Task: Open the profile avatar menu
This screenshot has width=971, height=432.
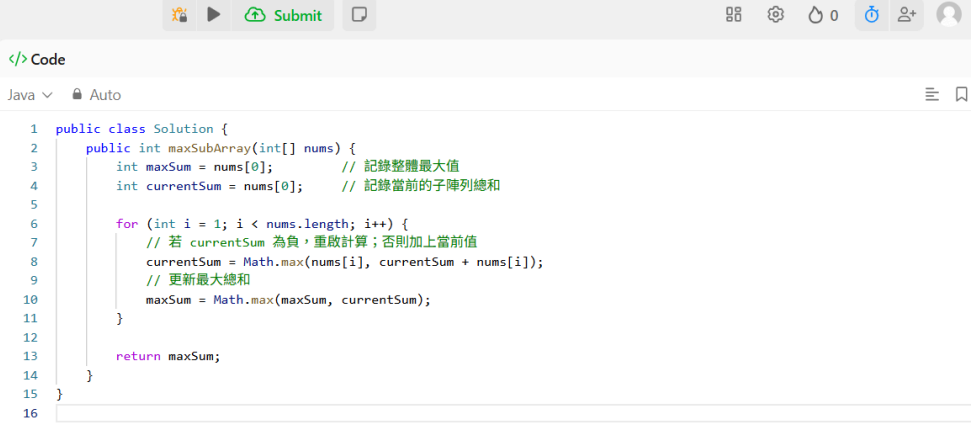Action: point(949,14)
